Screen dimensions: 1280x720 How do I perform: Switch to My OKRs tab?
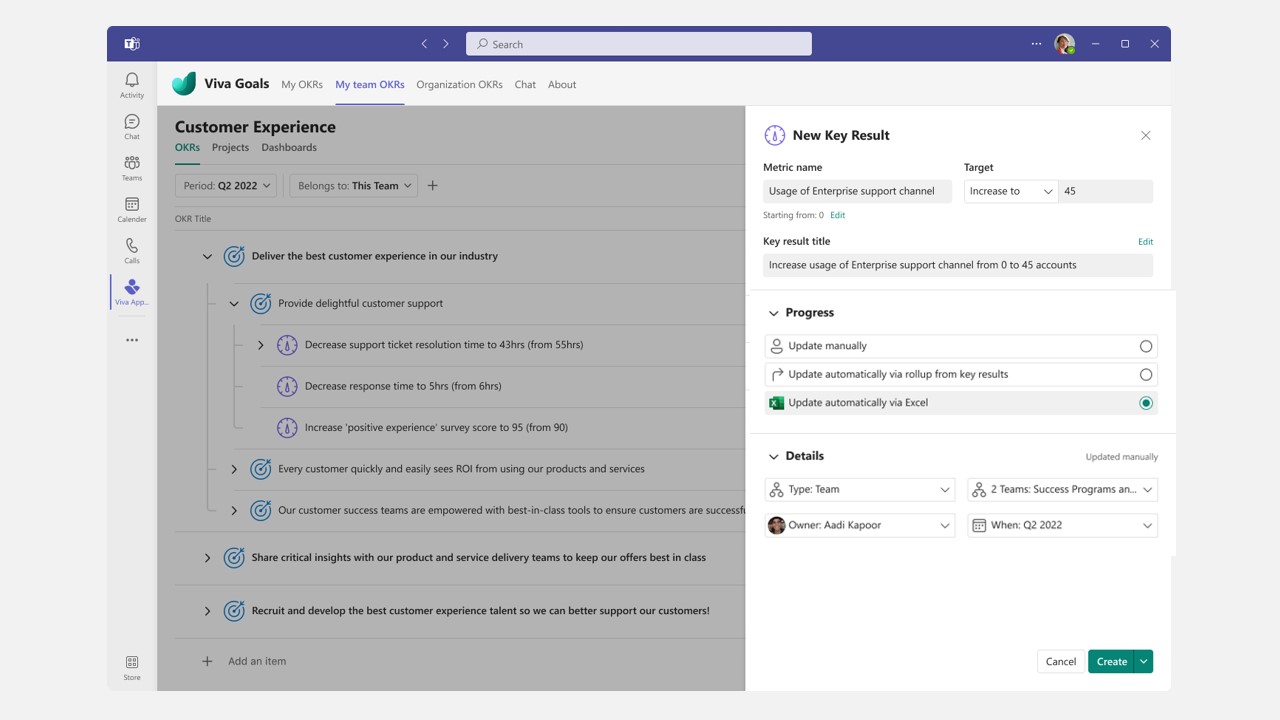pos(302,85)
